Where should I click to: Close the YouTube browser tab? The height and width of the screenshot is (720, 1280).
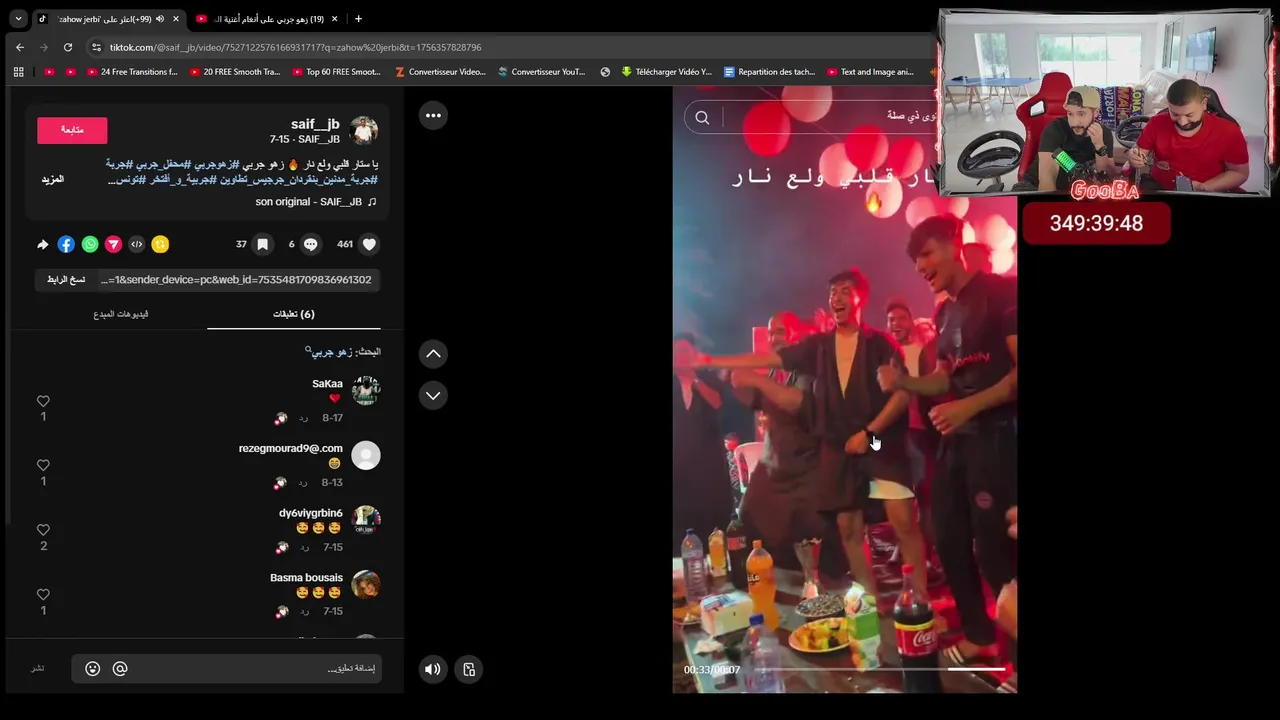point(334,19)
